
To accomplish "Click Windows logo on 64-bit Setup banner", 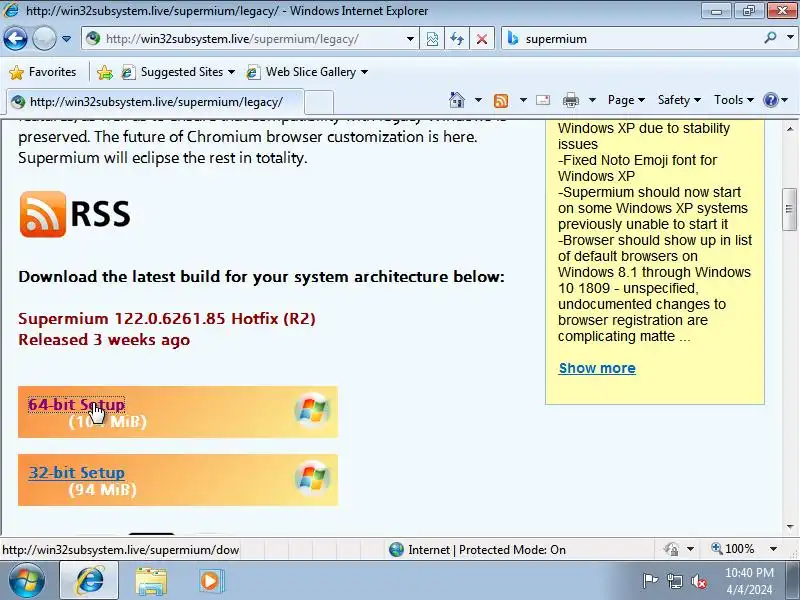I will 312,411.
